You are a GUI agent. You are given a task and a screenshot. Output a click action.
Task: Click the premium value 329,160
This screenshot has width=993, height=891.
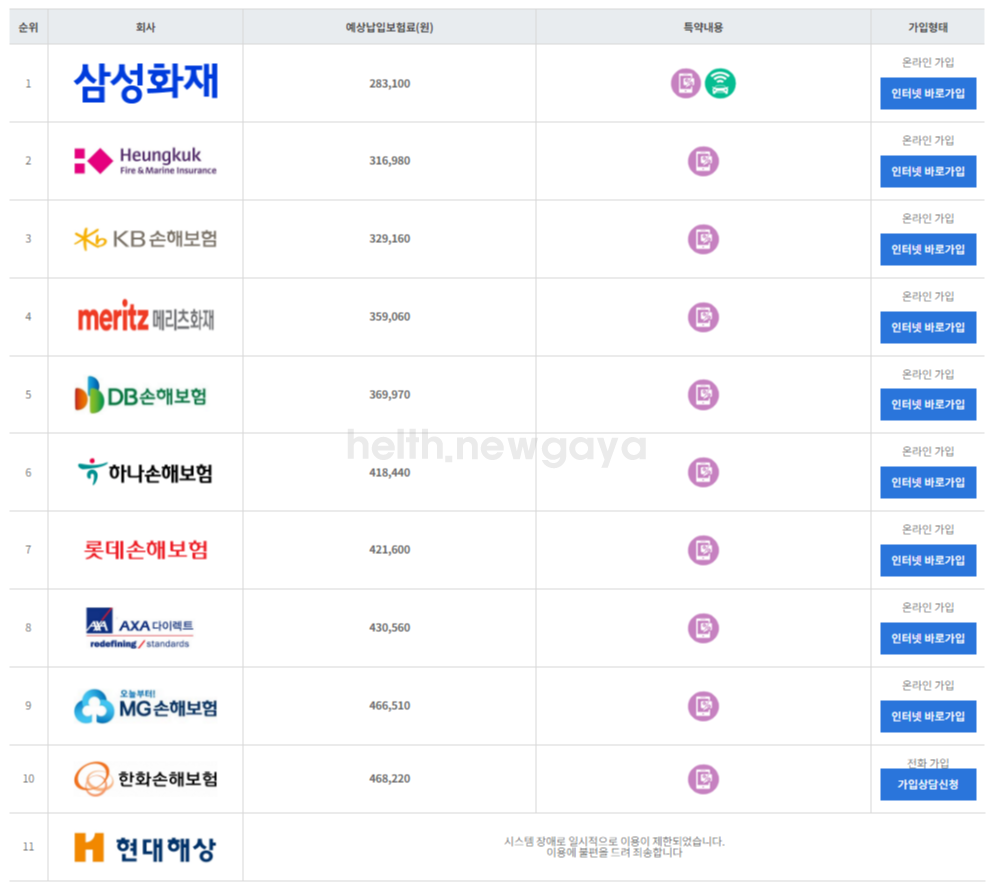coord(389,239)
